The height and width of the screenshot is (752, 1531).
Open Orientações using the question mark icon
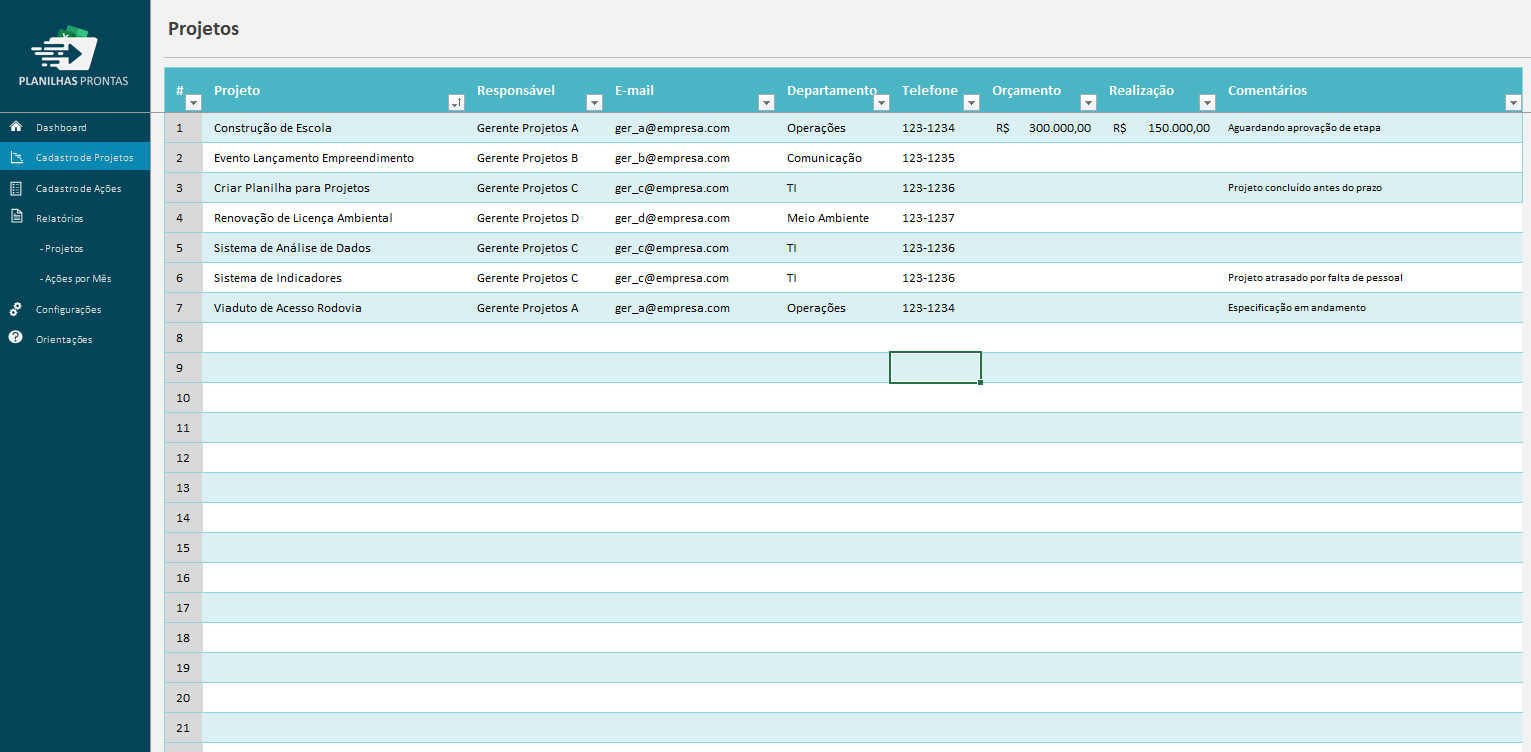tap(15, 339)
